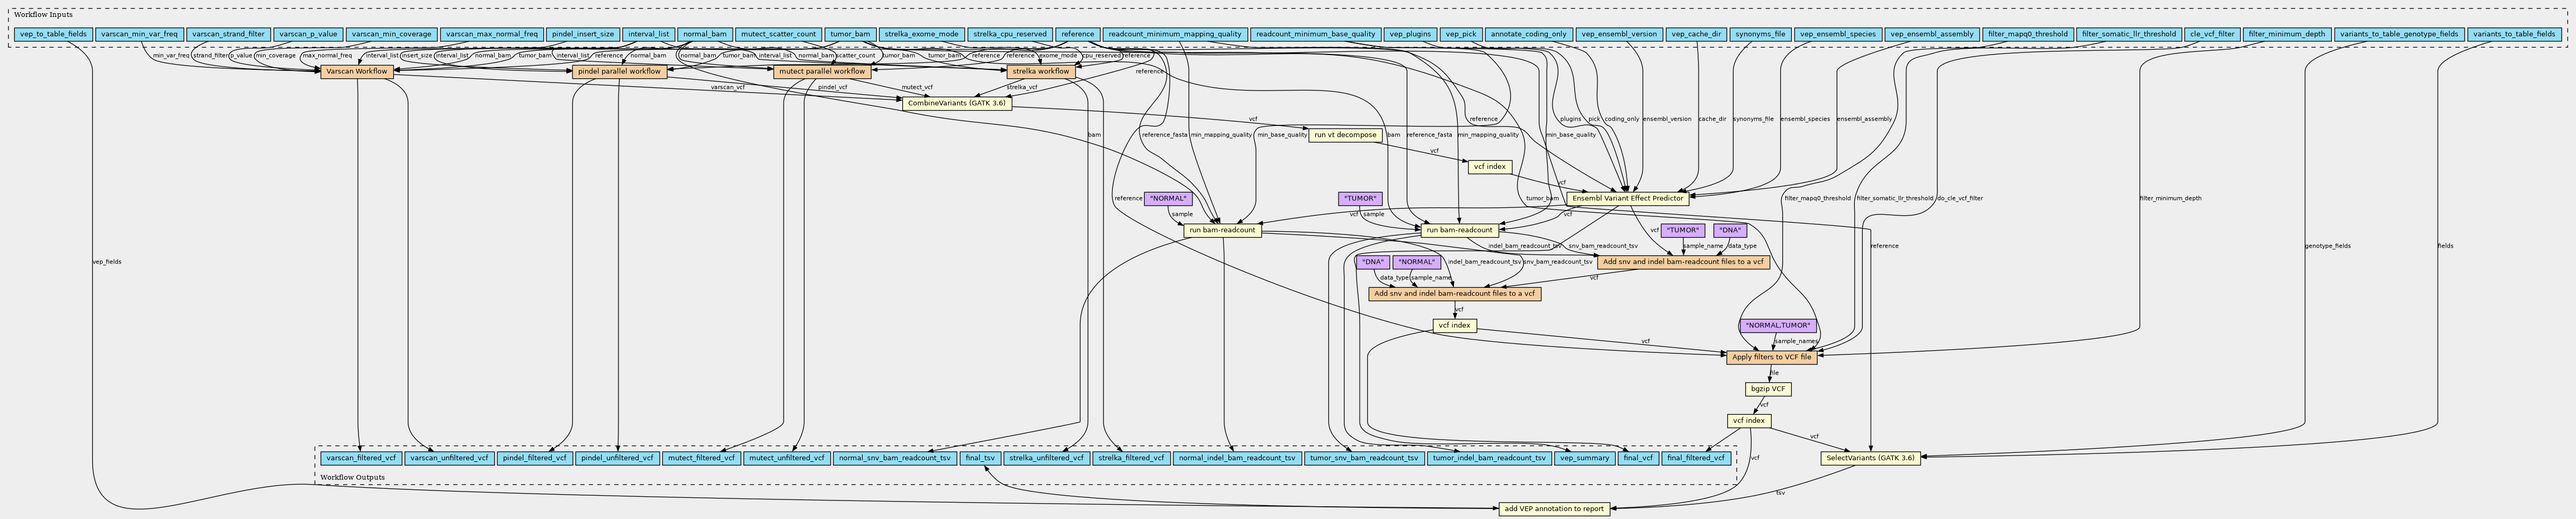Select the vep_plugins input box
Screen dimensions: 2576x519
click(x=1411, y=34)
